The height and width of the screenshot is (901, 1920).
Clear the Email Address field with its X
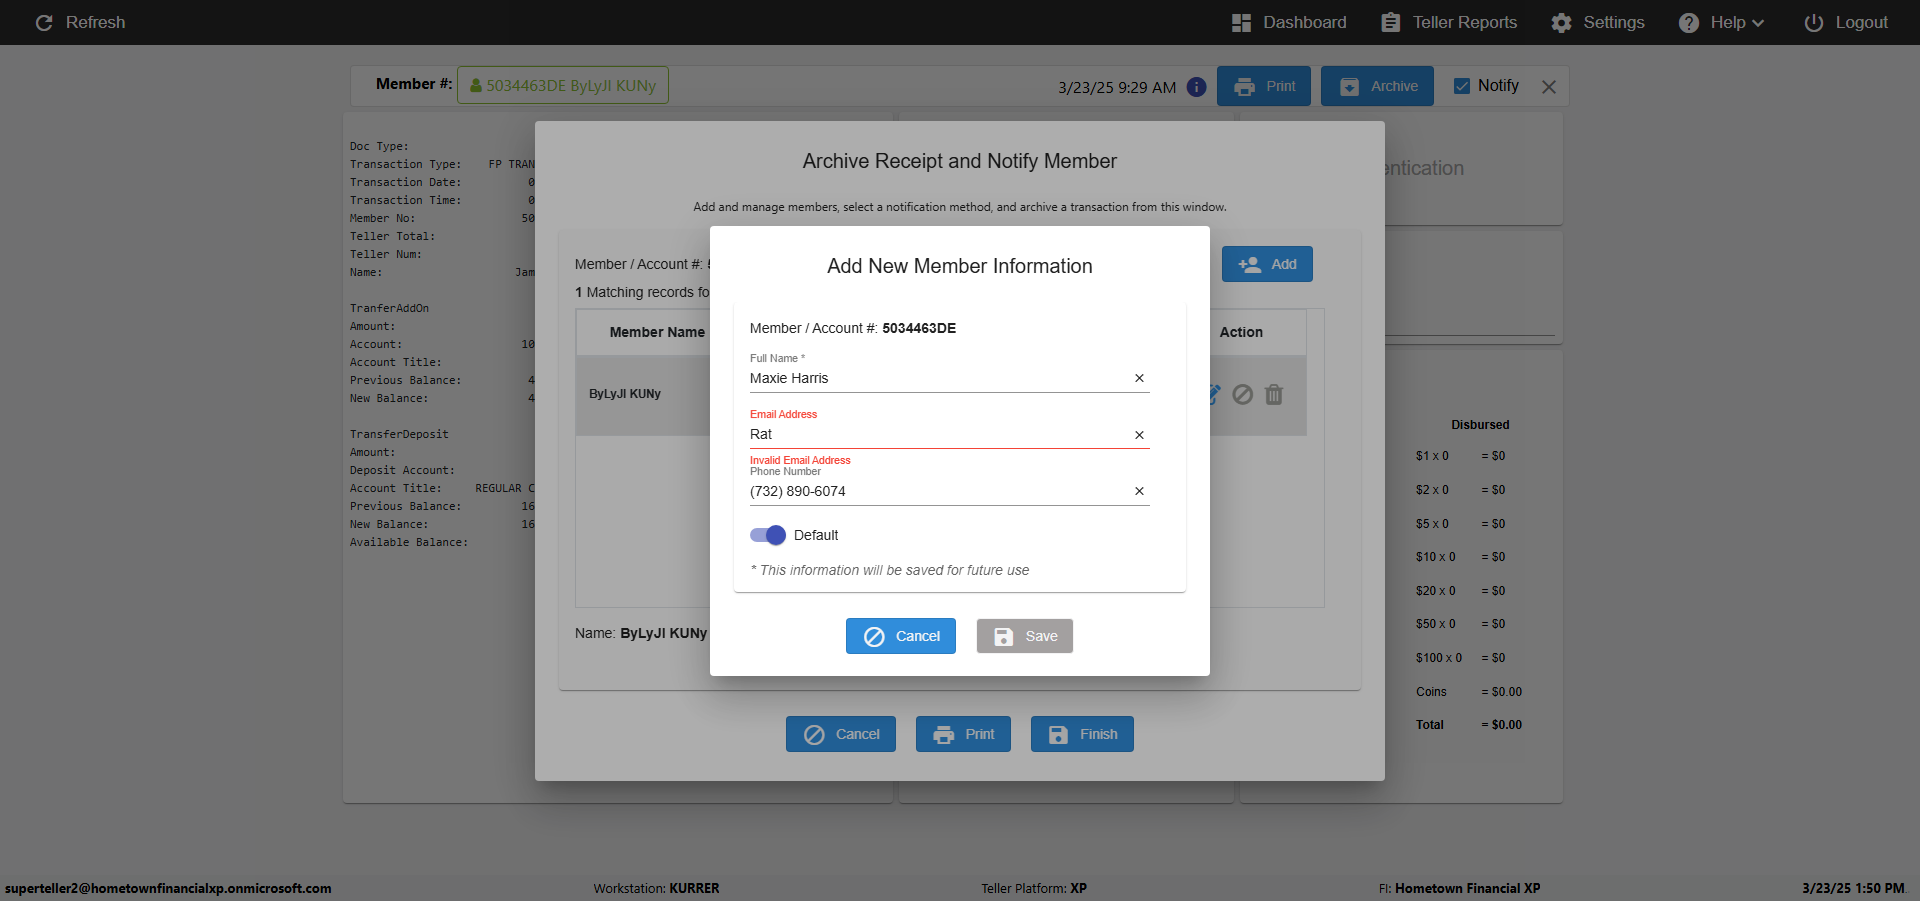click(x=1139, y=435)
